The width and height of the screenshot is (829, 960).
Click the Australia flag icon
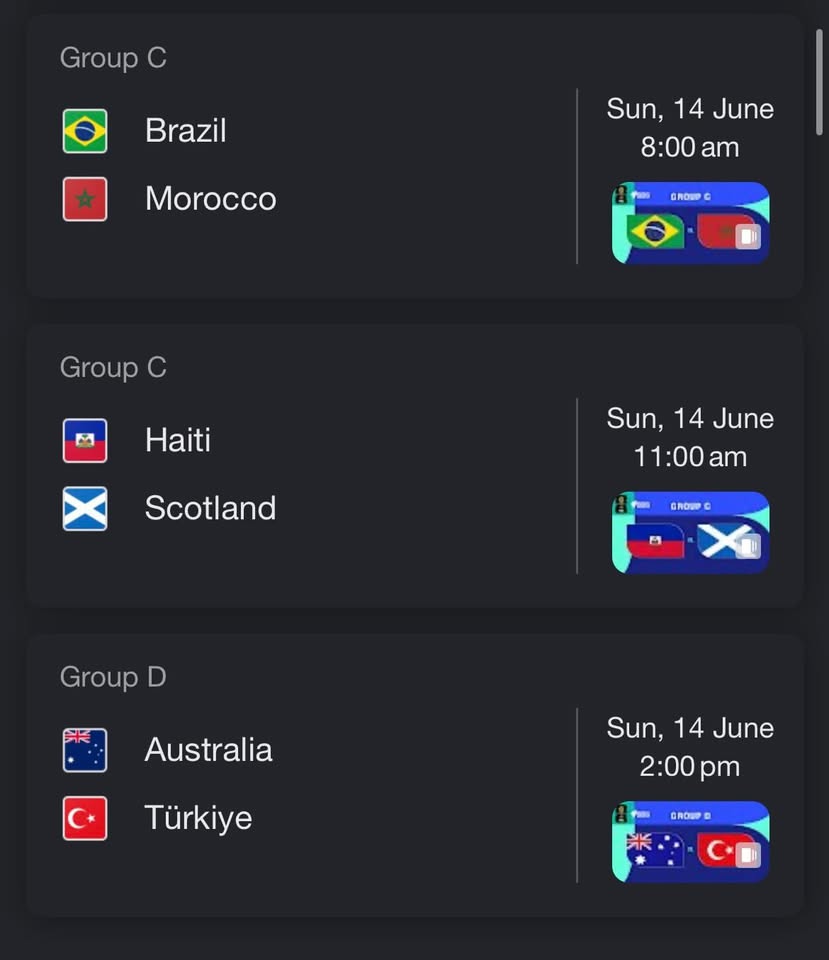click(85, 750)
